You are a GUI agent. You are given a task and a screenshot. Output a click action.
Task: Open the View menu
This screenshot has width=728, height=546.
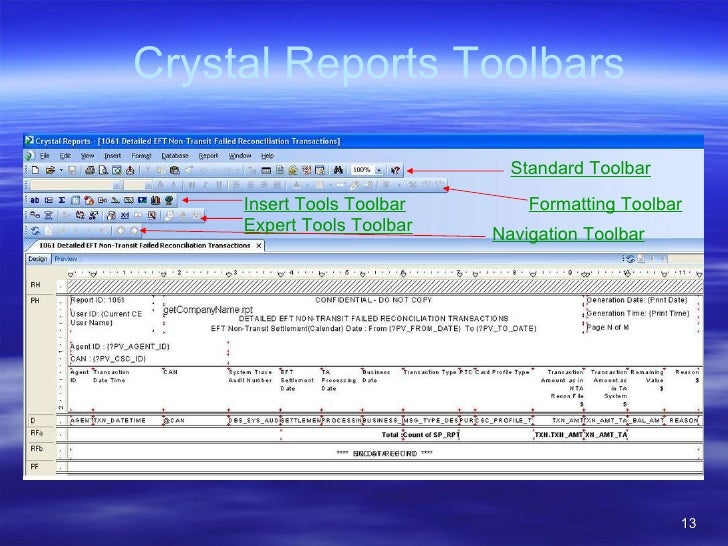(87, 156)
